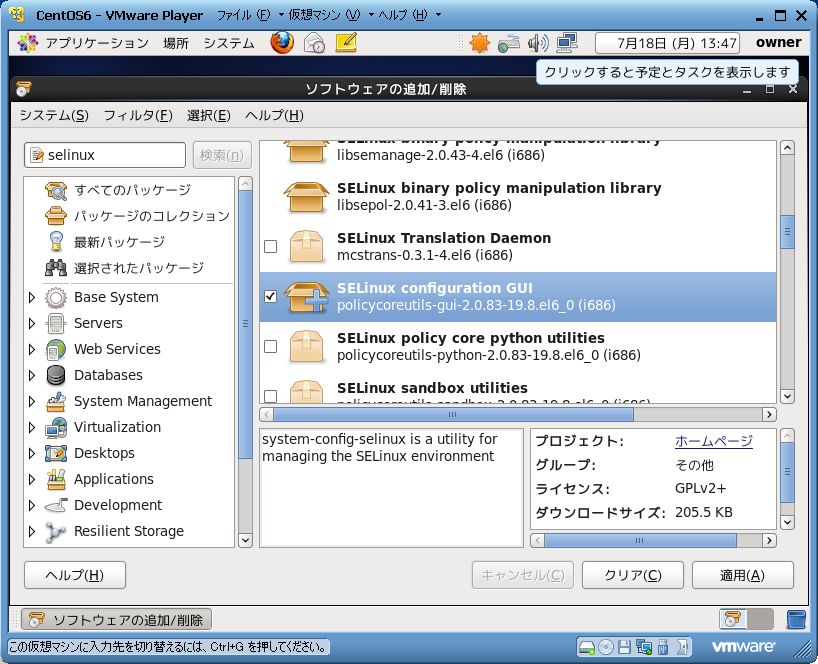Click the Package Collections box icon

[x=56, y=216]
